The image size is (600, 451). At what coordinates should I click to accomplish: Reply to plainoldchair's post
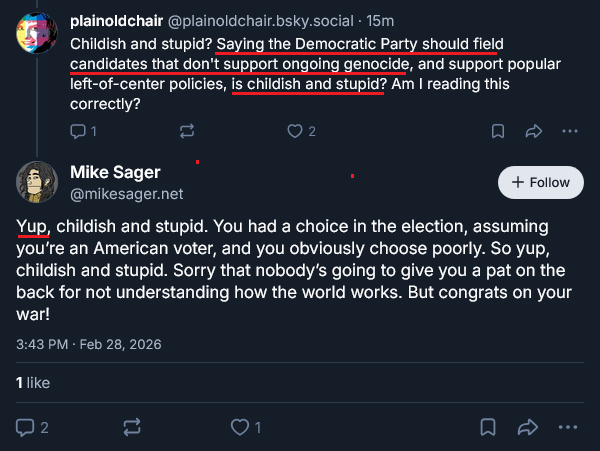point(79,131)
